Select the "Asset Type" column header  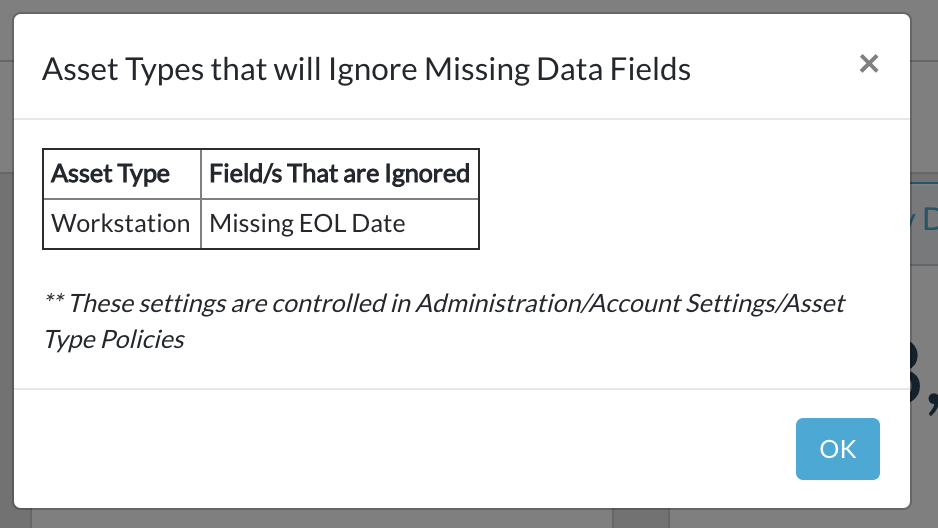(x=111, y=173)
